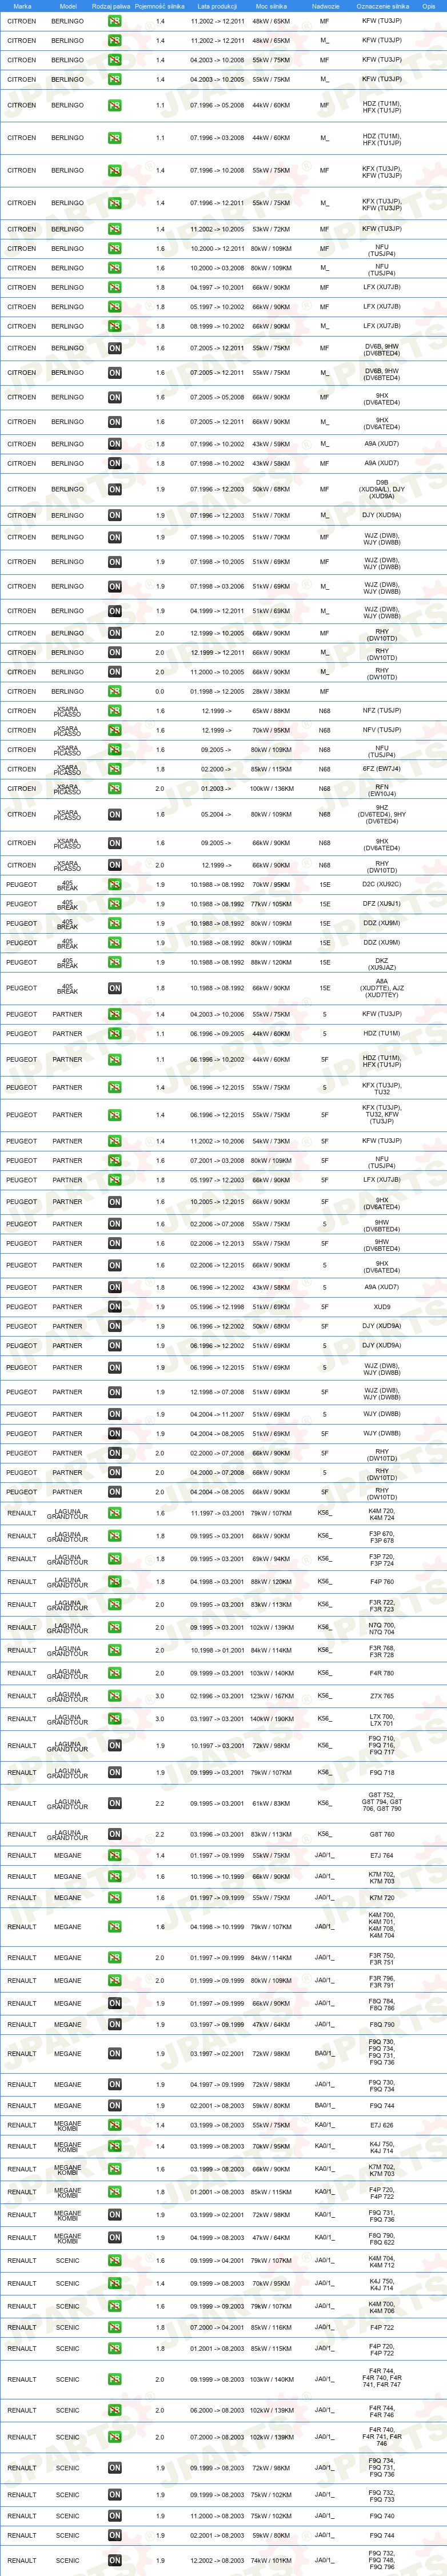Click engine code K4M 700, K4M 701, K4M 708
Image resolution: width=447 pixels, height=2576 pixels.
[x=382, y=1927]
